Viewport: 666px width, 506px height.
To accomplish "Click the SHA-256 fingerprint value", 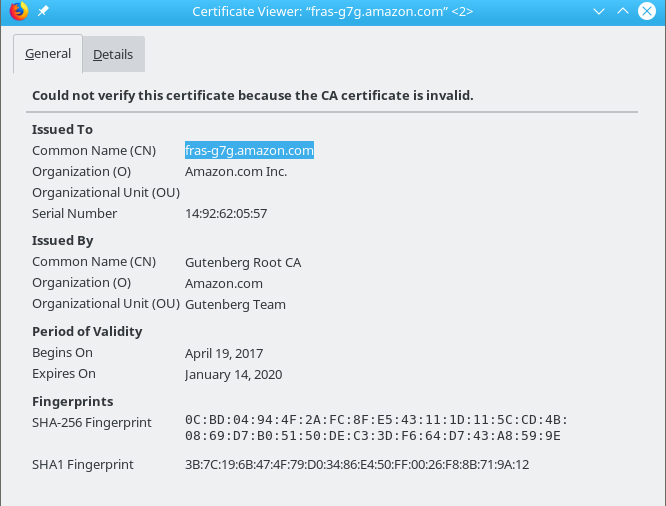I will 376,427.
